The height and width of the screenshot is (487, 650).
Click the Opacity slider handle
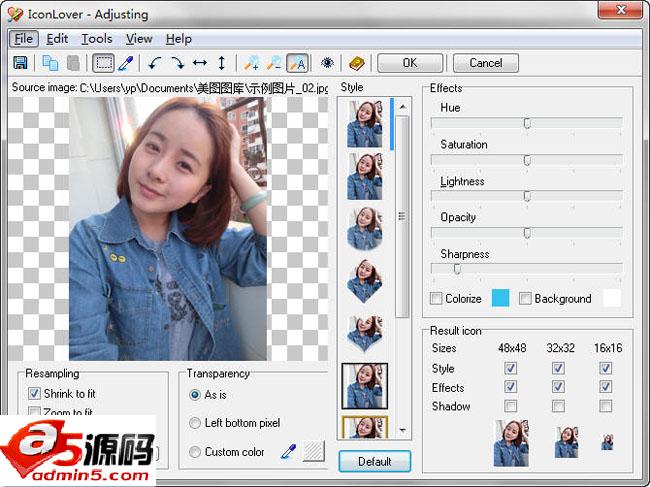(x=527, y=233)
